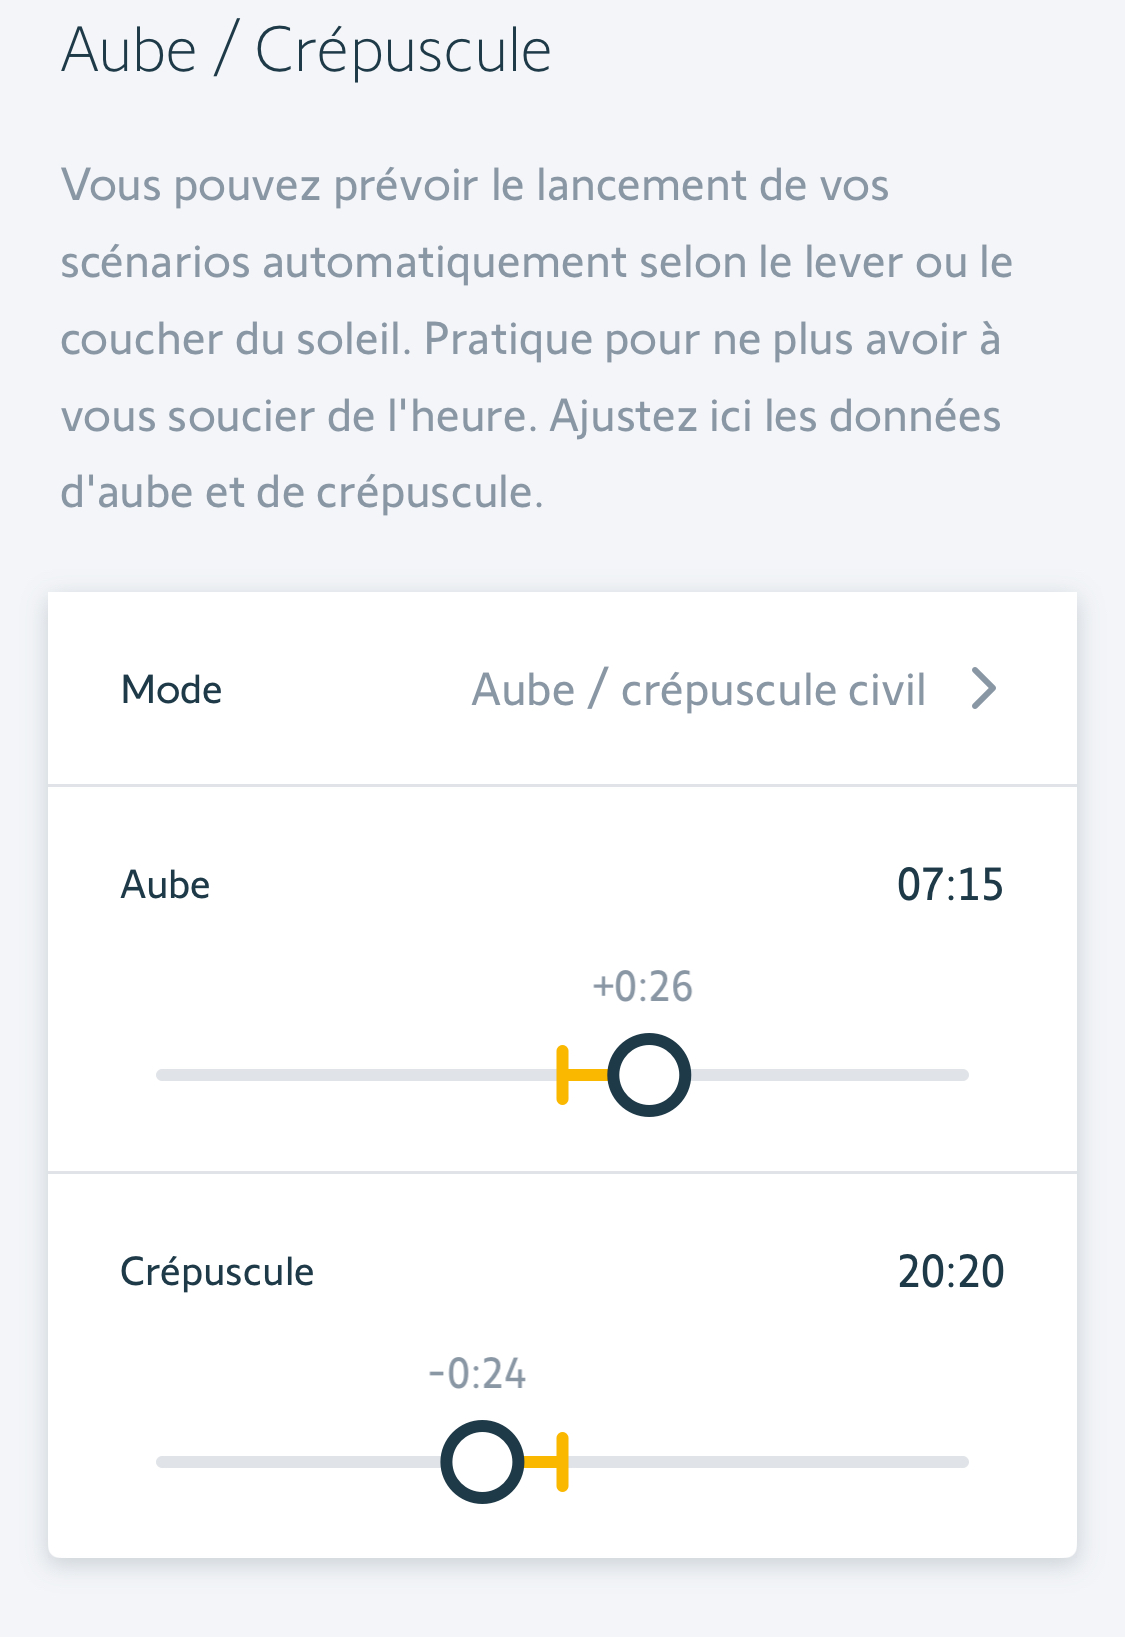
Task: Click the yellow default marker on Aube slider
Action: click(x=563, y=1075)
